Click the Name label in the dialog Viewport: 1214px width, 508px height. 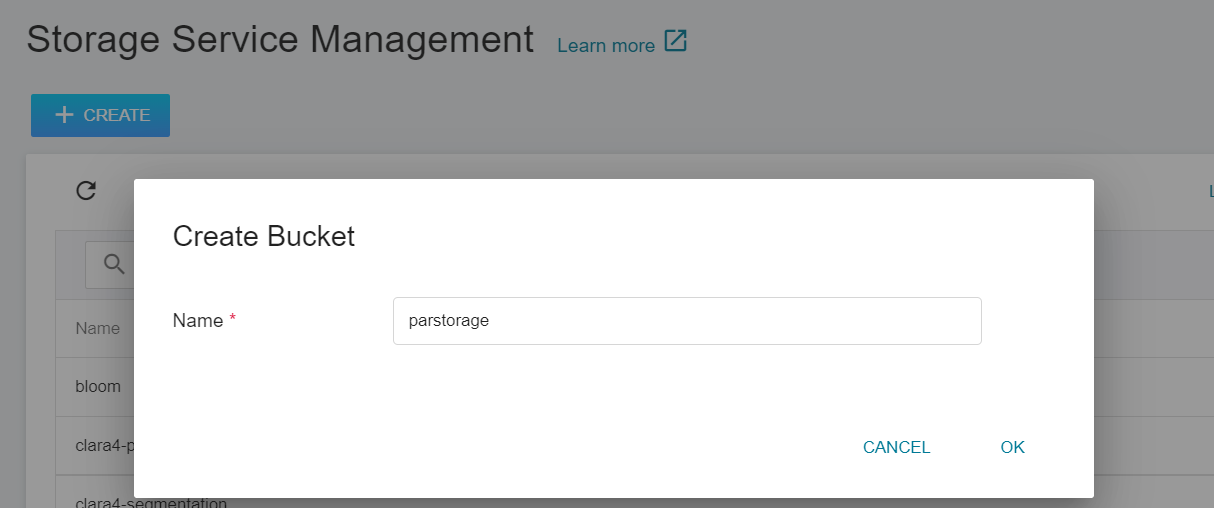pyautogui.click(x=198, y=321)
